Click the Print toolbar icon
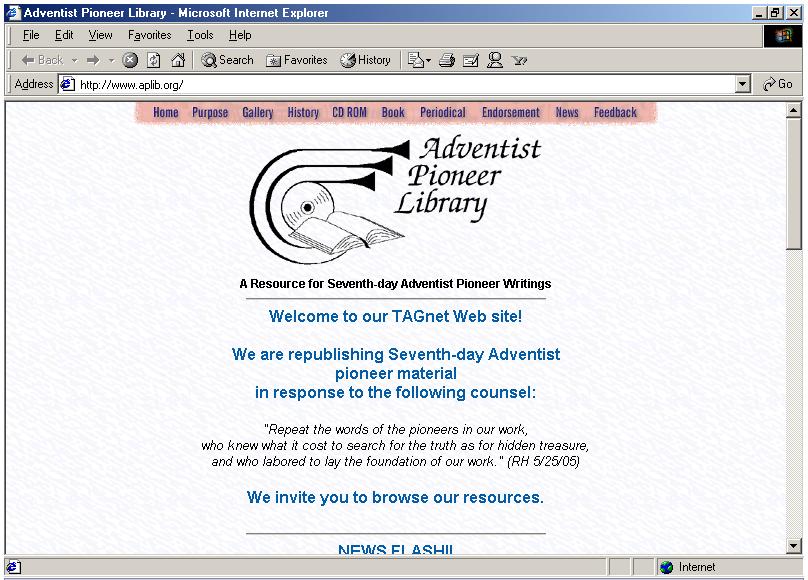Viewport: 808px width, 580px height. (447, 60)
